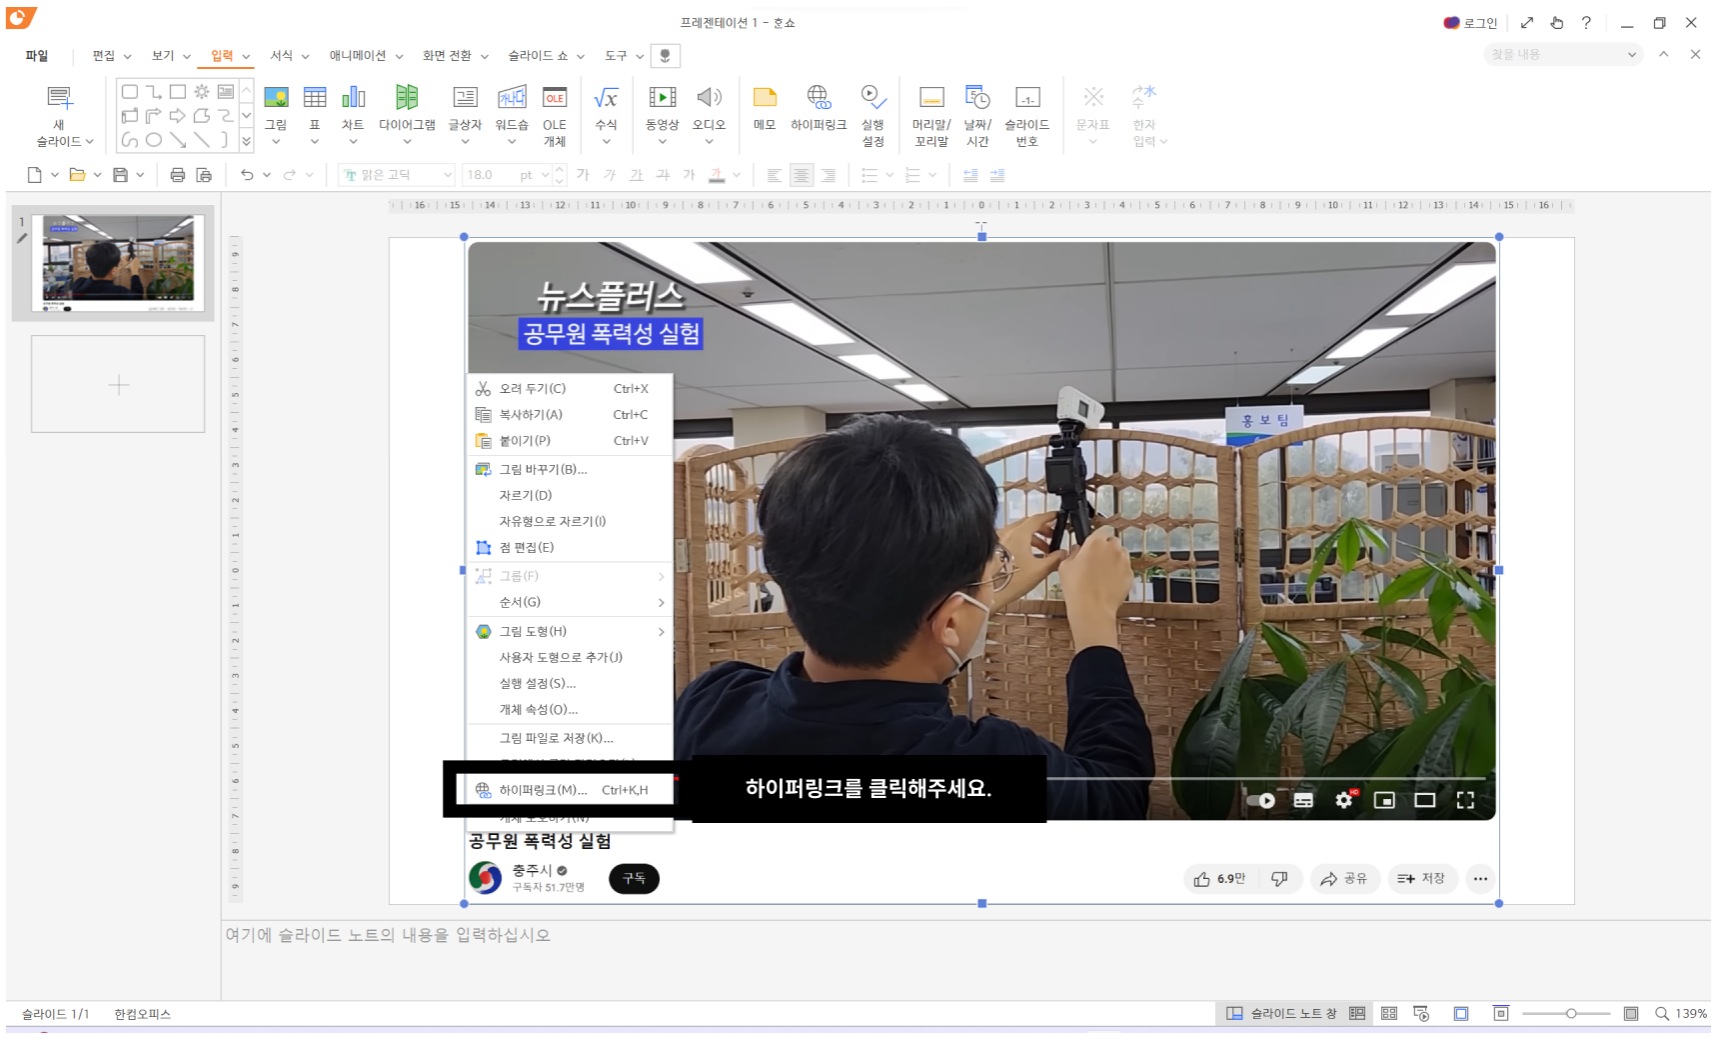Open print preview icon
This screenshot has height=1039, width=1720.
204,175
